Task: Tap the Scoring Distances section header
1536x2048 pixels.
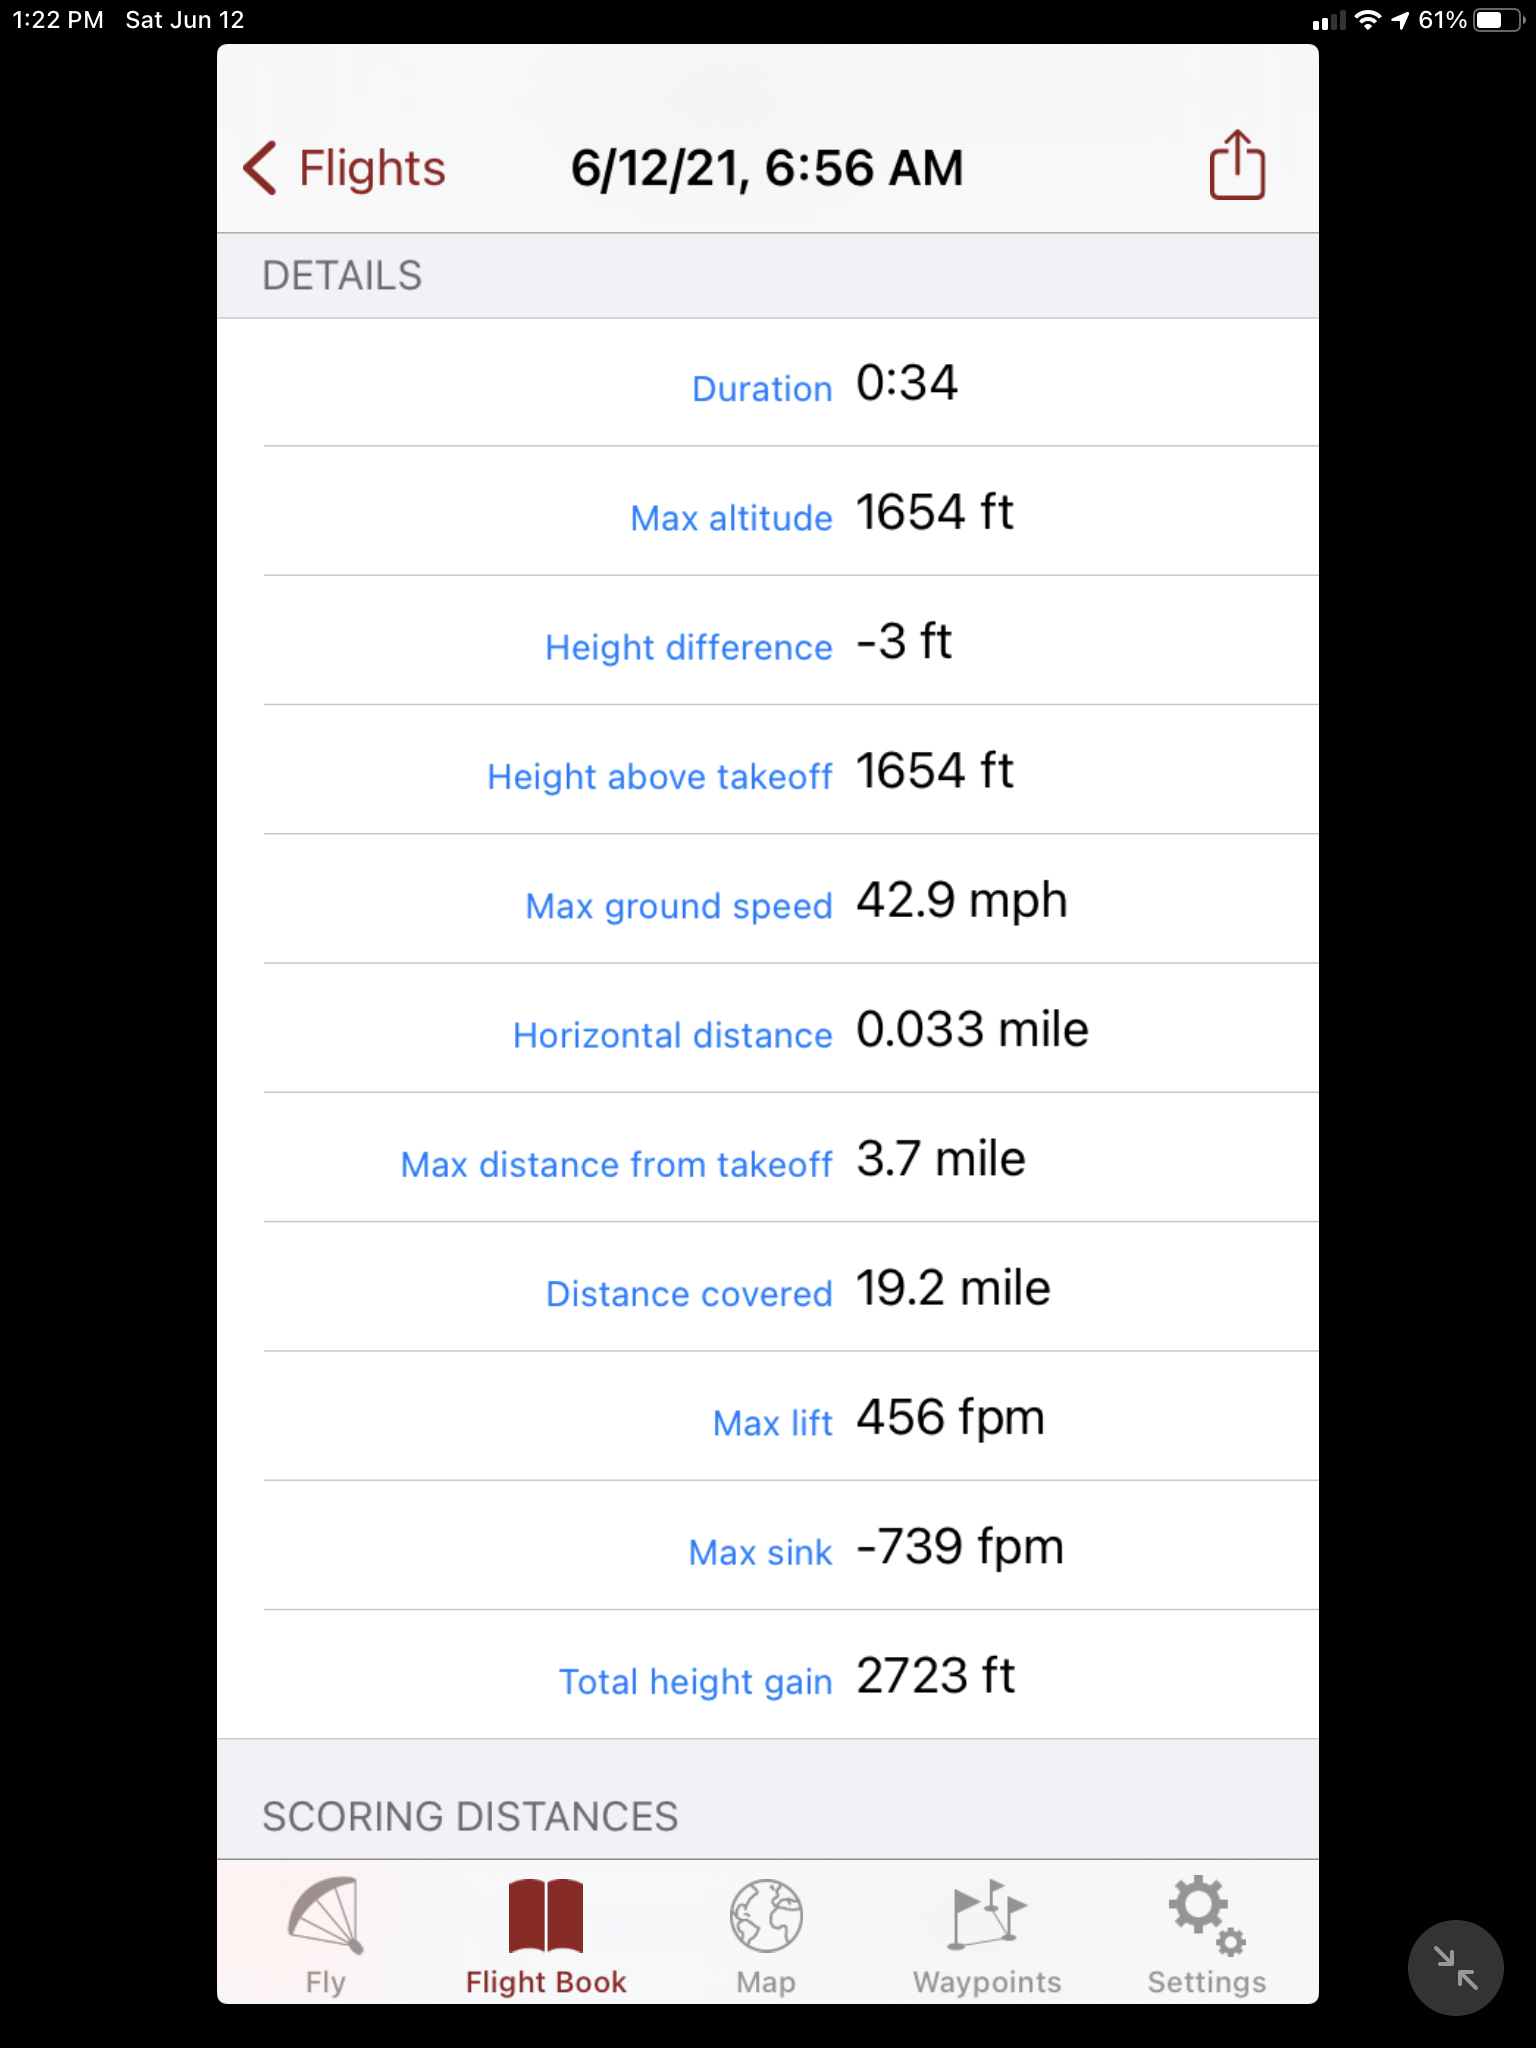Action: point(470,1816)
